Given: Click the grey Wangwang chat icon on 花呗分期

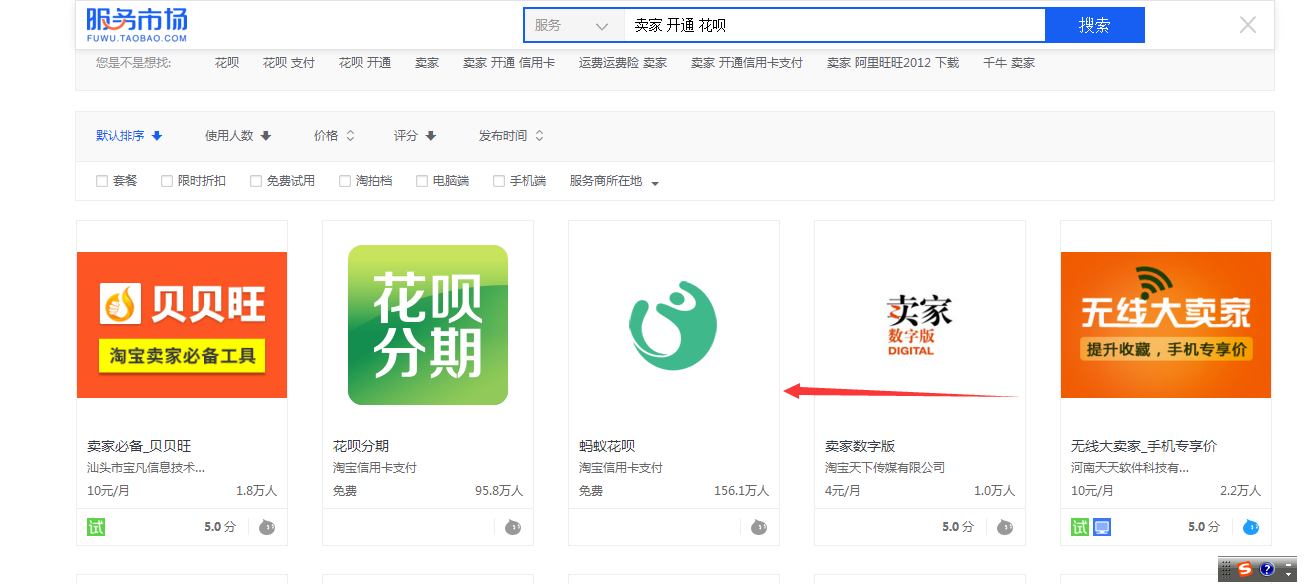Looking at the screenshot, I should 513,527.
